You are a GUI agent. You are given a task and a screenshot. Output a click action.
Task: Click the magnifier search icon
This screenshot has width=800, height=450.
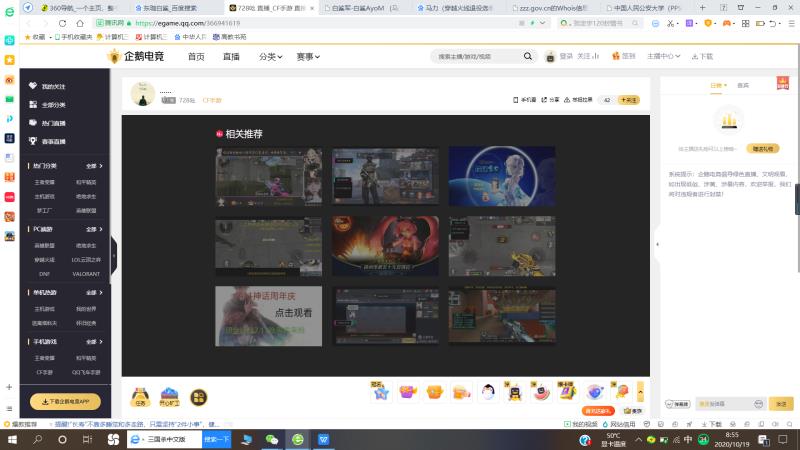click(x=528, y=56)
